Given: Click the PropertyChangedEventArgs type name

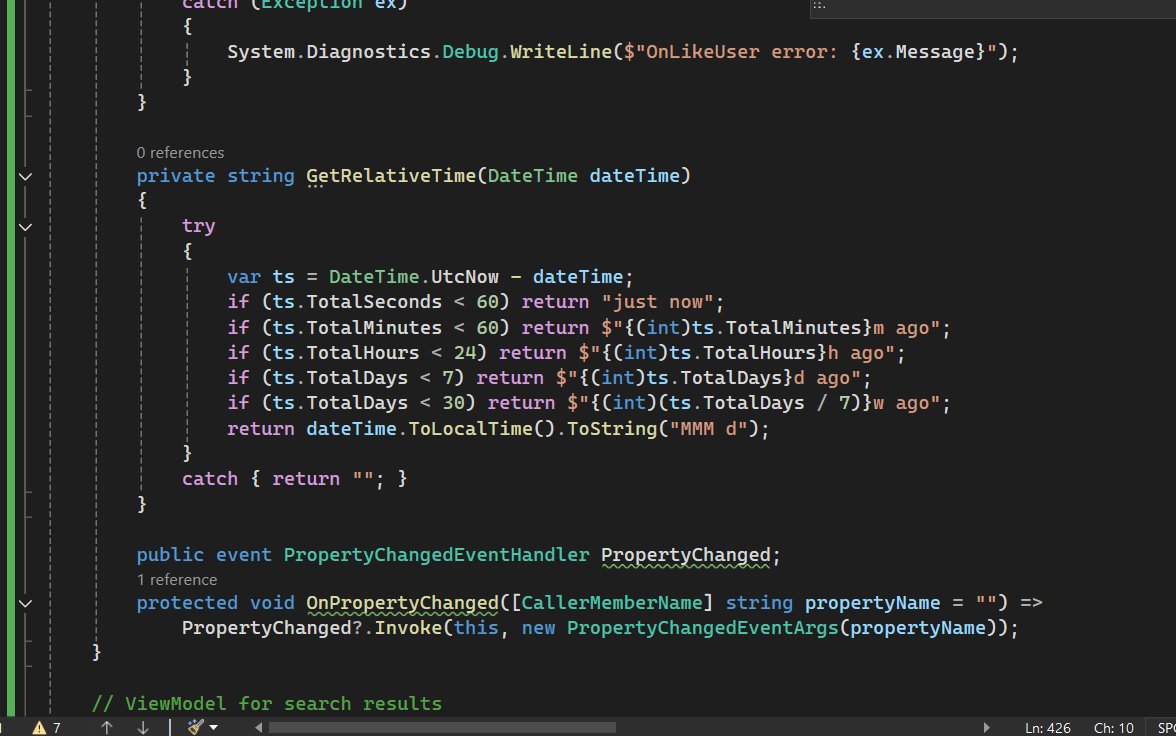Looking at the screenshot, I should pos(702,628).
